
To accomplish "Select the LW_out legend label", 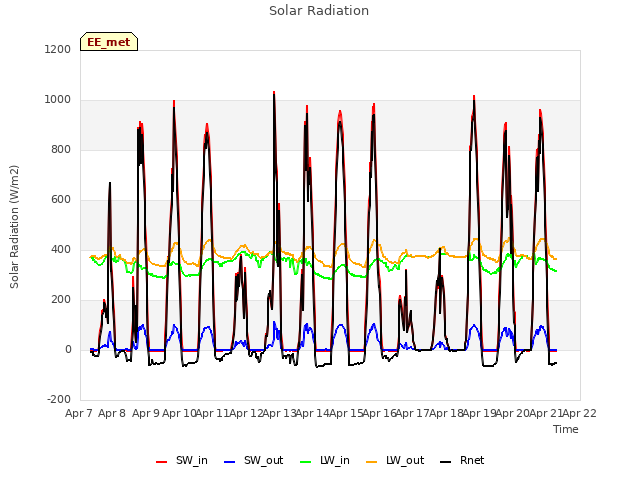I will [x=405, y=460].
